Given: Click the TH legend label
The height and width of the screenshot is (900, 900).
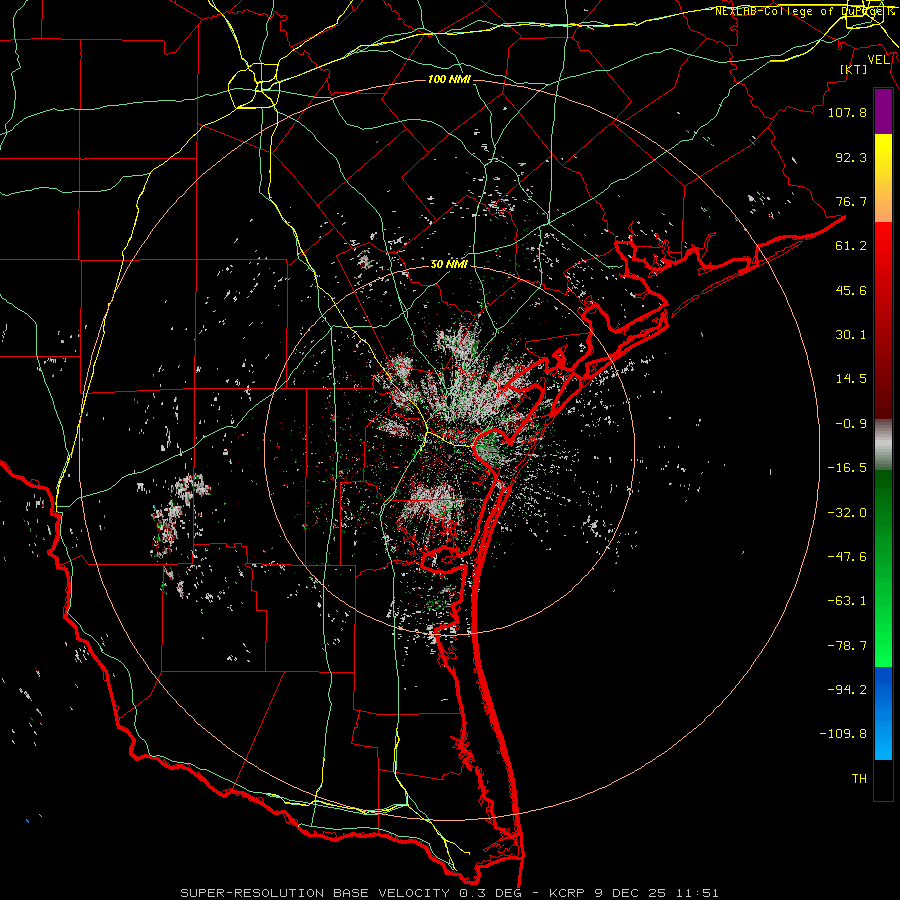Looking at the screenshot, I should pos(859,779).
